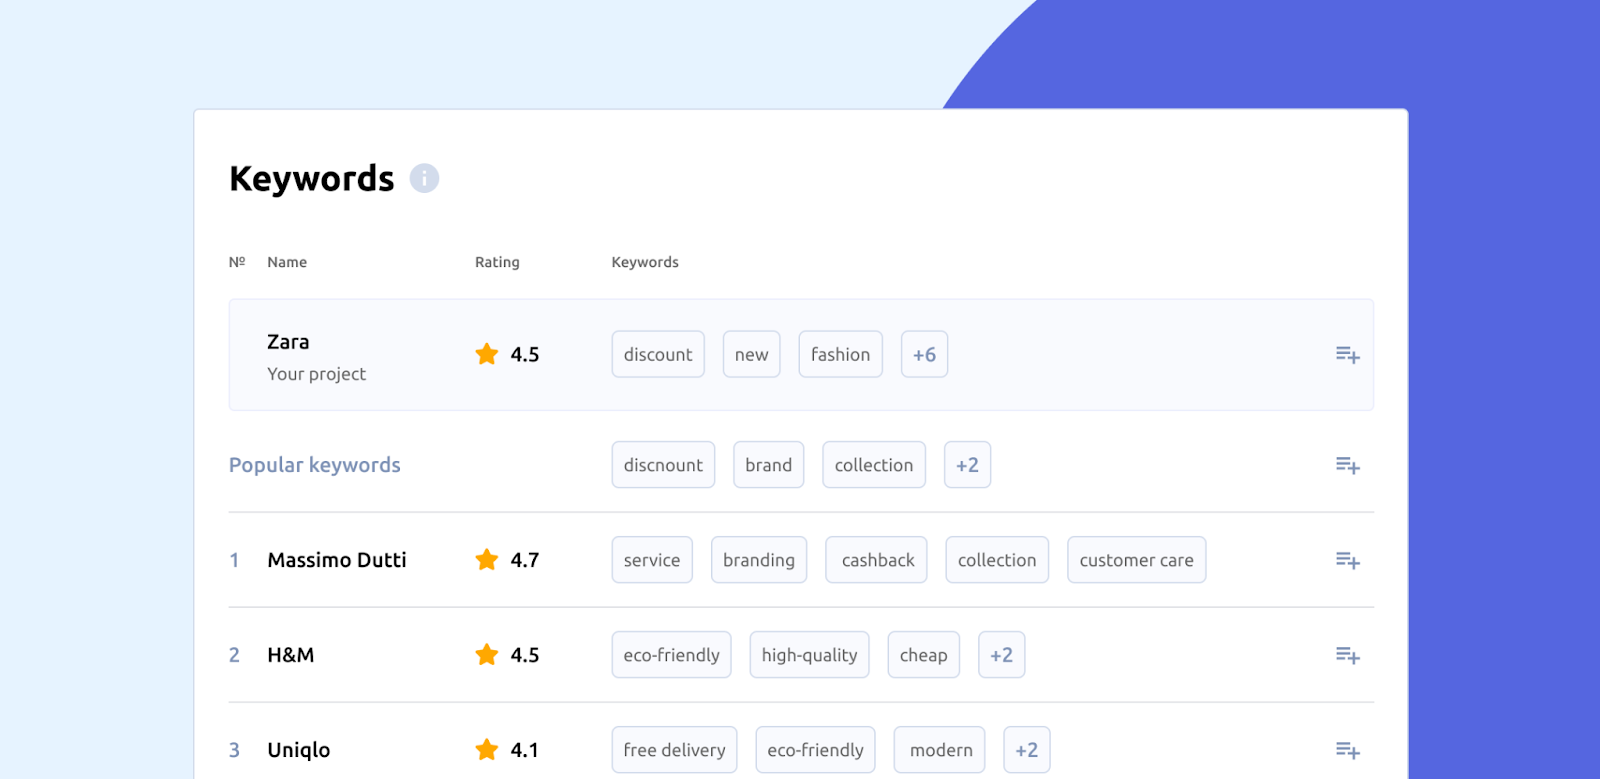The width and height of the screenshot is (1600, 779).
Task: Click the Zara project name
Action: tap(288, 342)
